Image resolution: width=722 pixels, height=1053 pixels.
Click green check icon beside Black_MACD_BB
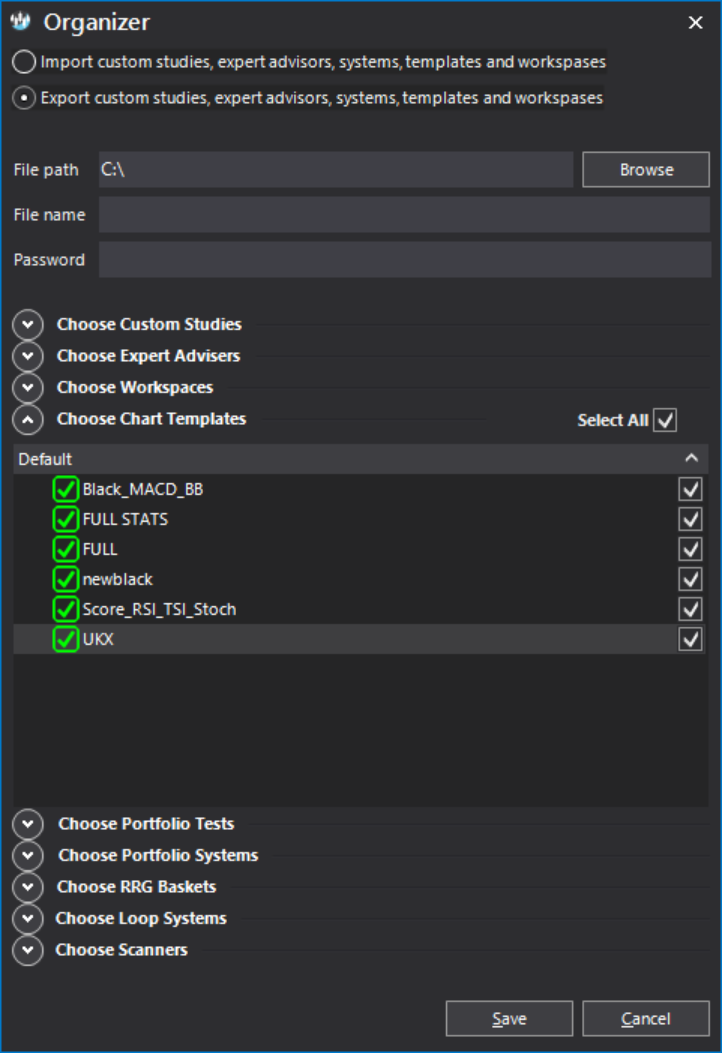point(66,489)
